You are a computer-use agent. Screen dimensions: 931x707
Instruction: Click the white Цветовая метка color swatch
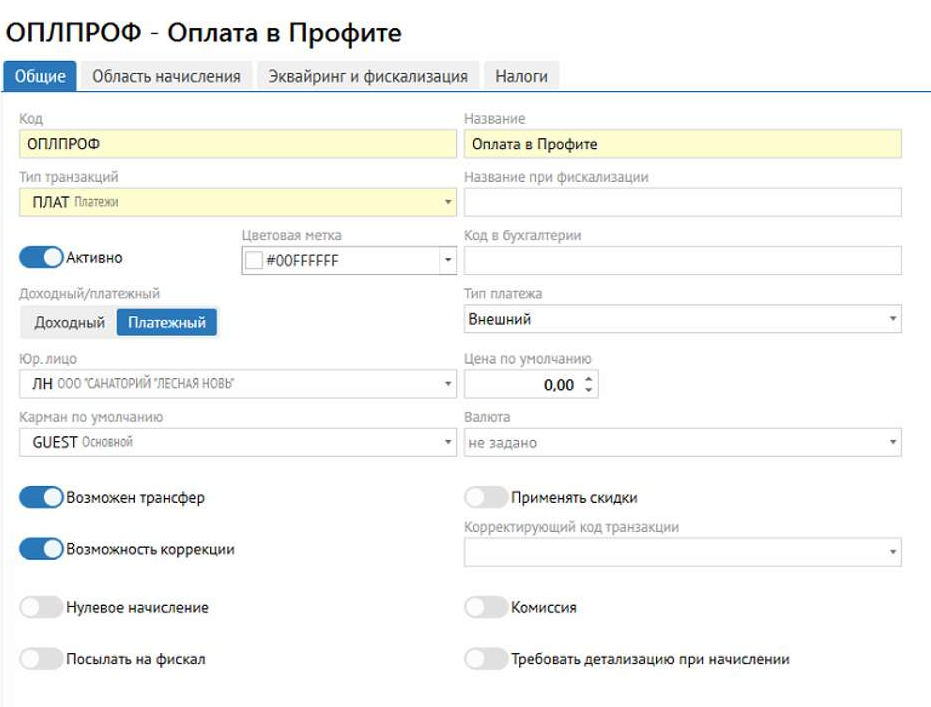(x=254, y=261)
